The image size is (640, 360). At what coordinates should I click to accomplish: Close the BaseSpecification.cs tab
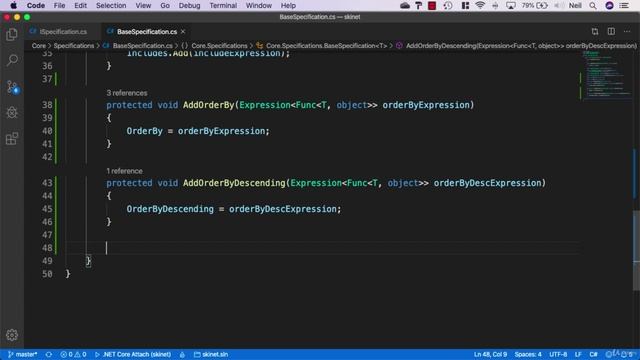tap(183, 31)
